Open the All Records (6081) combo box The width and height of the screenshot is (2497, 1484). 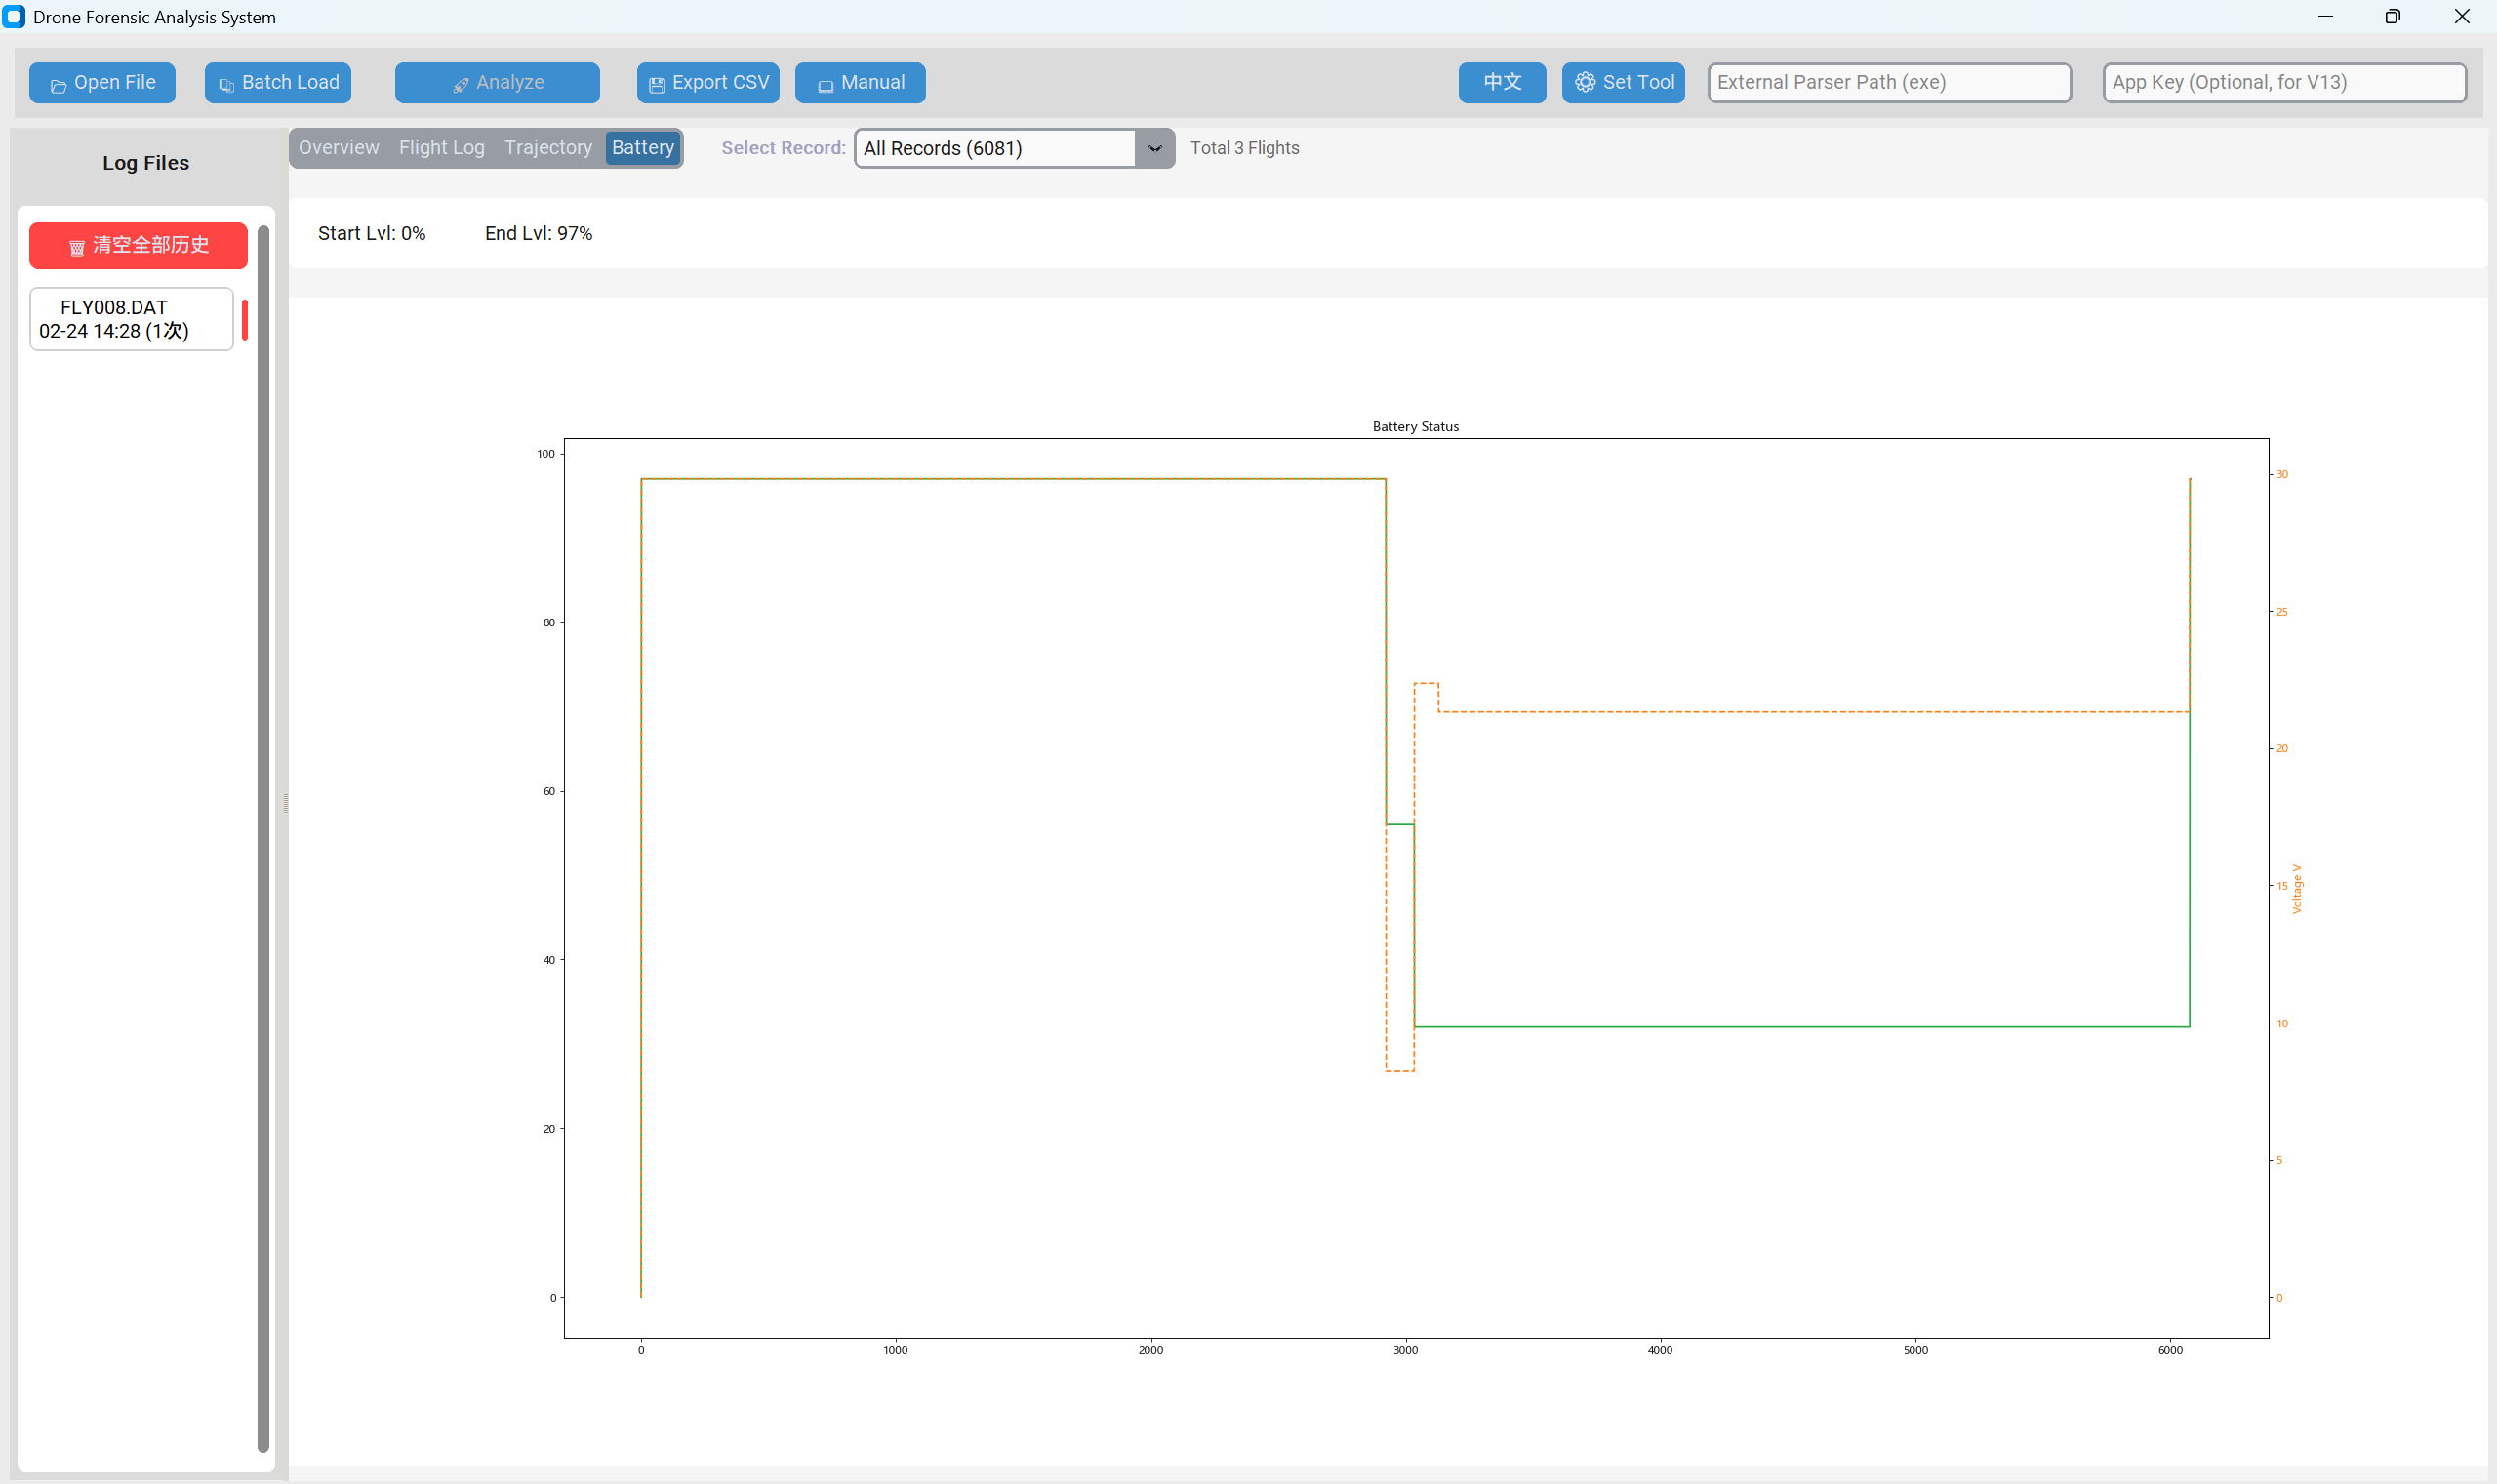point(993,149)
